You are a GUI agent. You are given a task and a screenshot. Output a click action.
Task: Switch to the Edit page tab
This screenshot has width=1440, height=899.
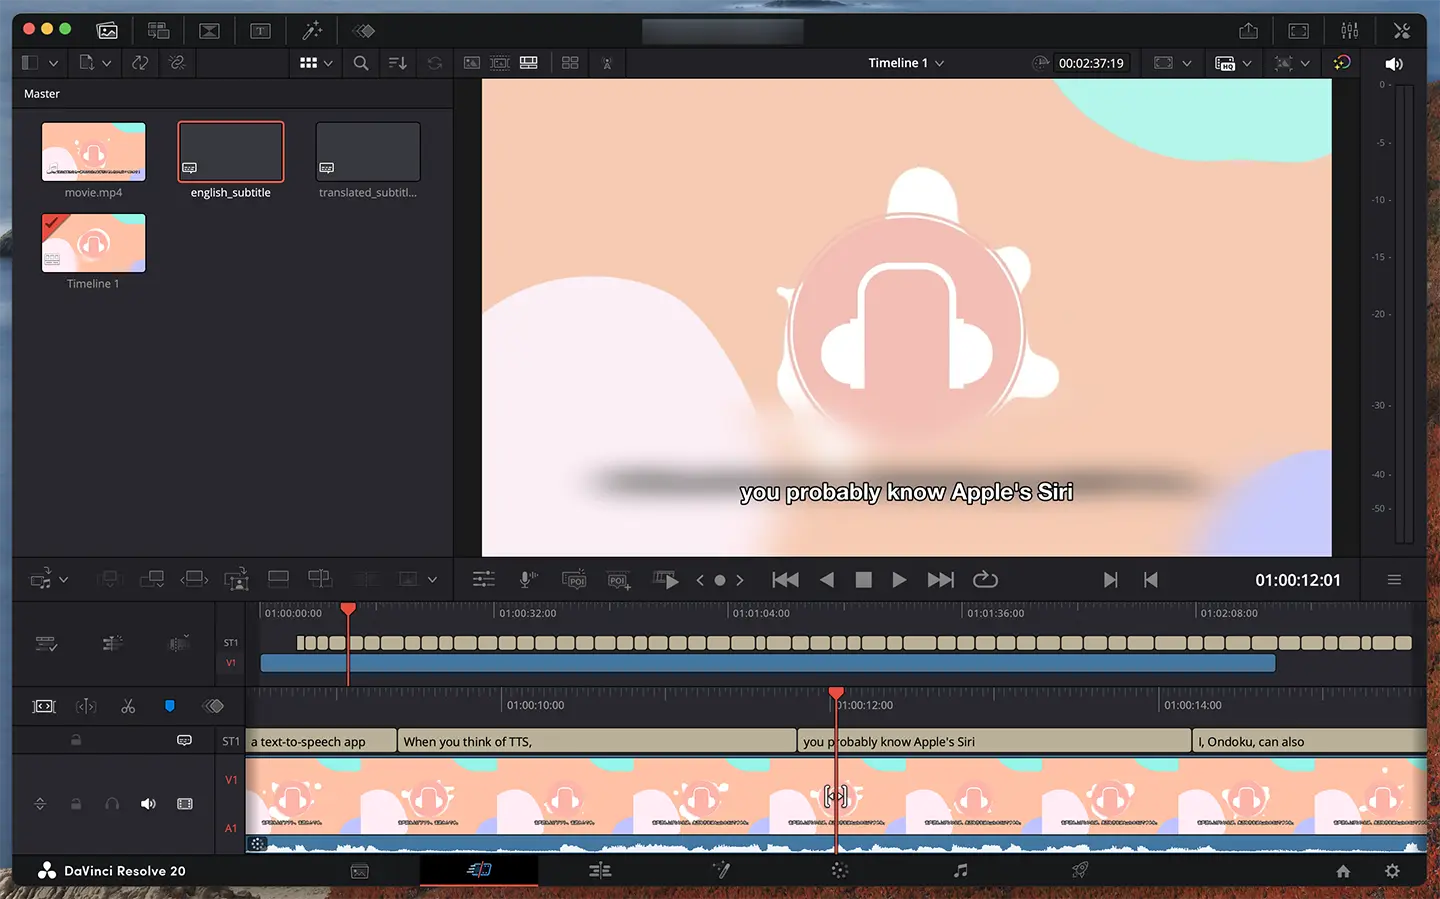tap(600, 871)
